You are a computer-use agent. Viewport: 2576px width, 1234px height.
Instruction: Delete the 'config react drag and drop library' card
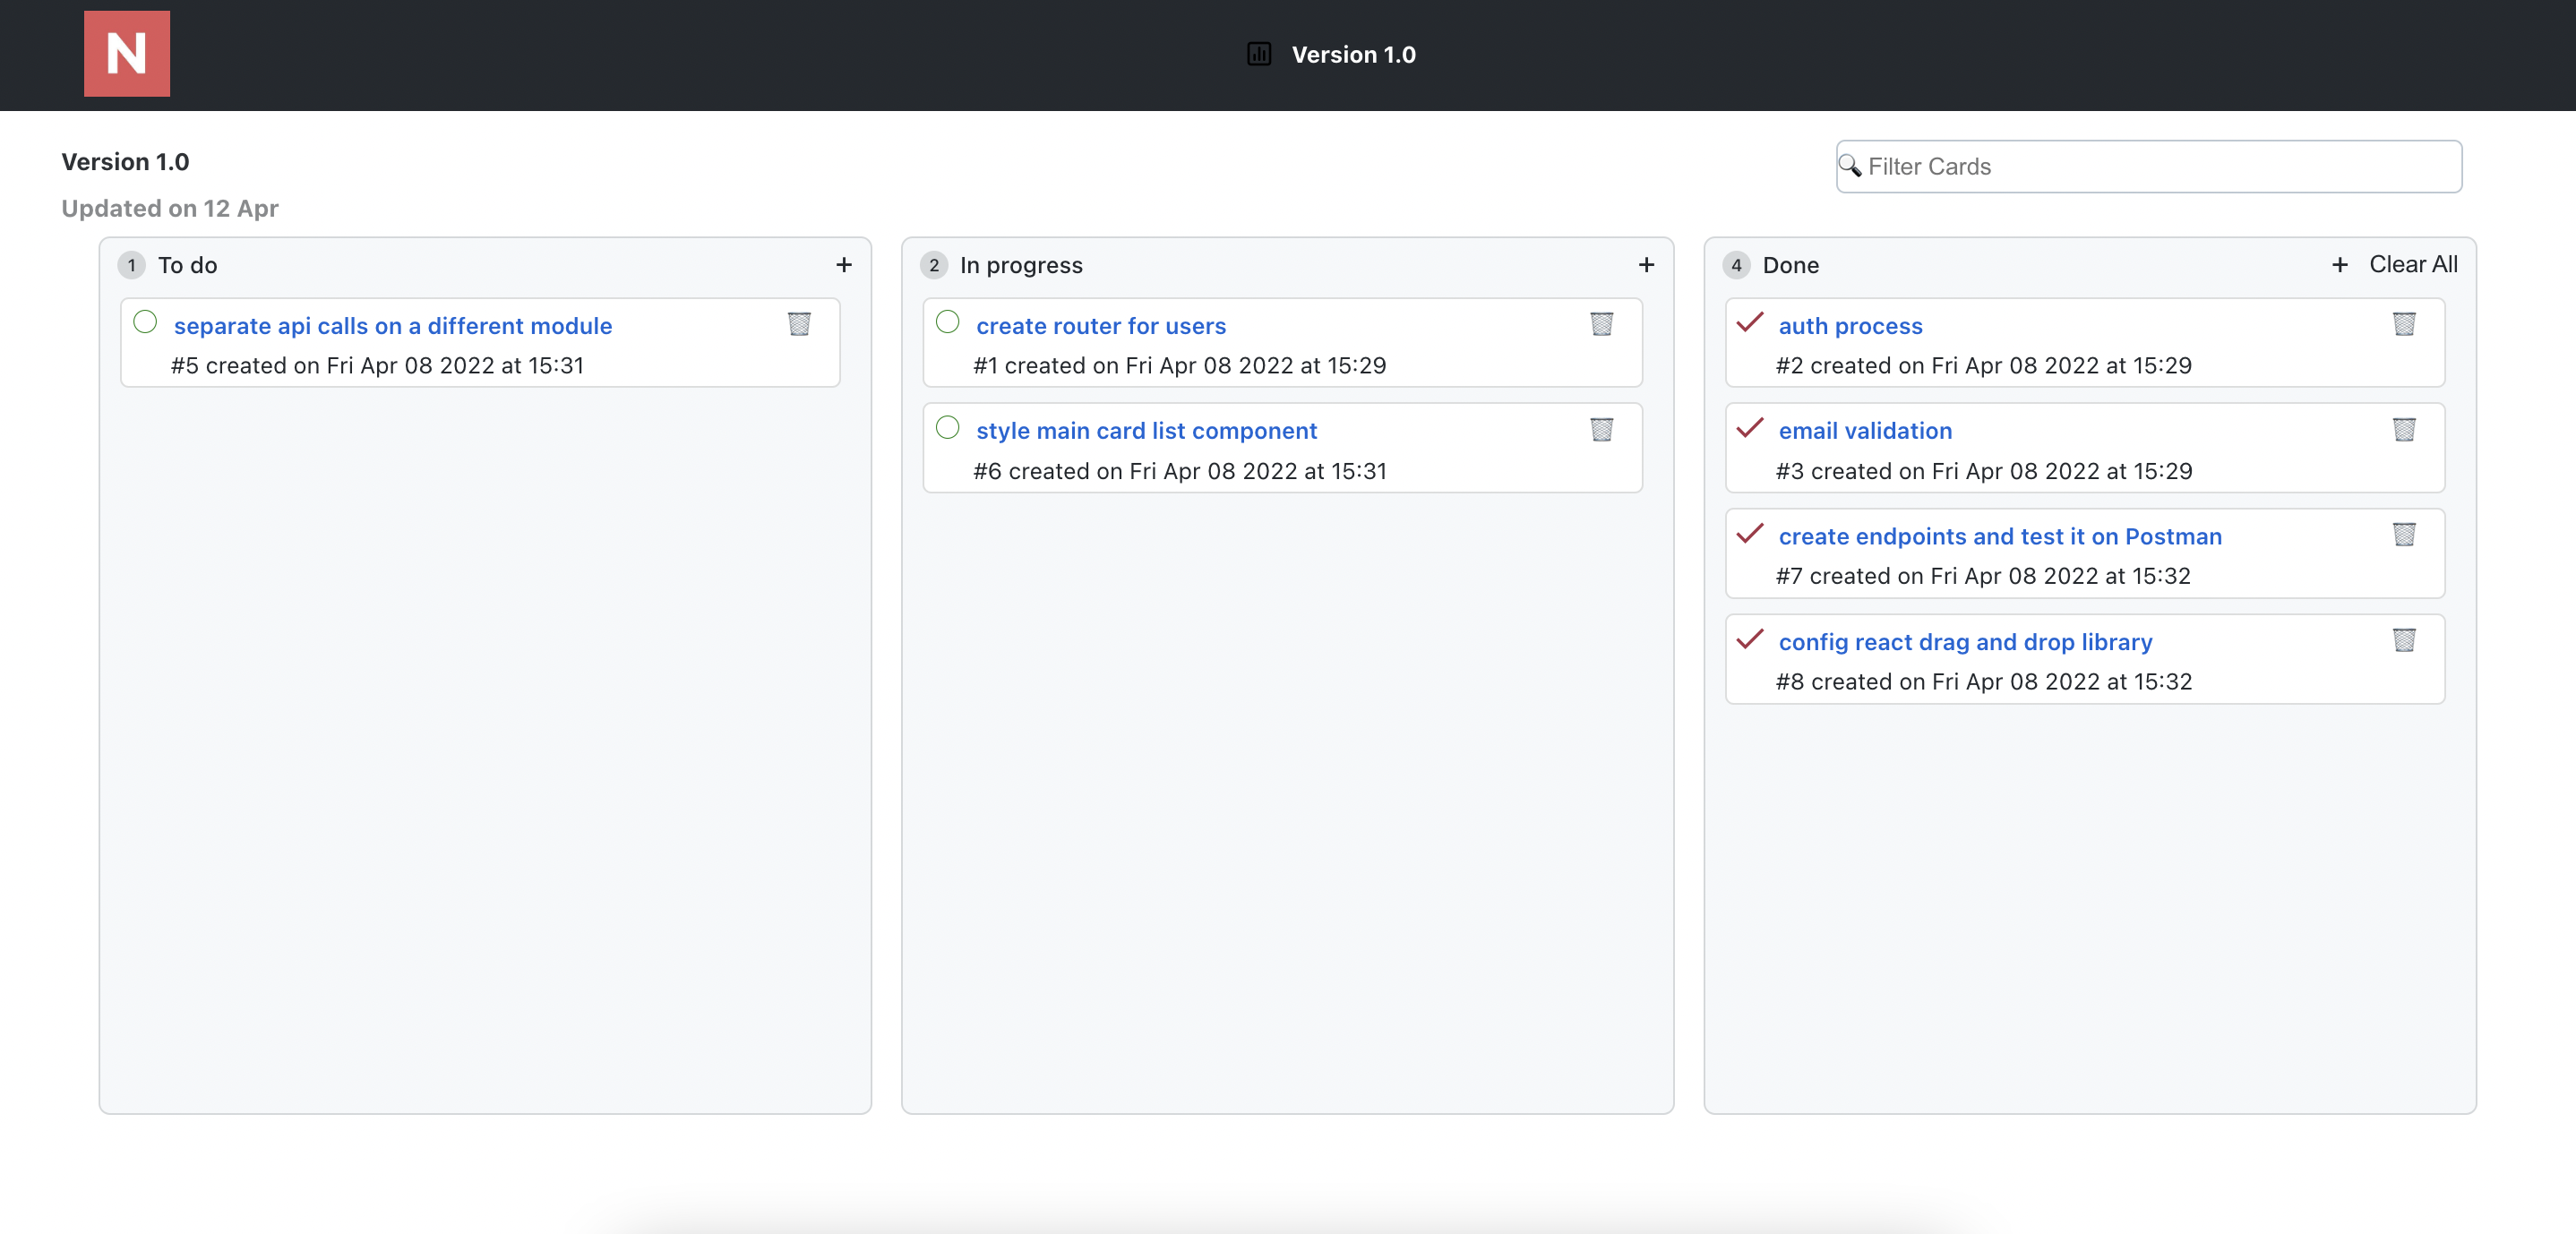[2405, 641]
